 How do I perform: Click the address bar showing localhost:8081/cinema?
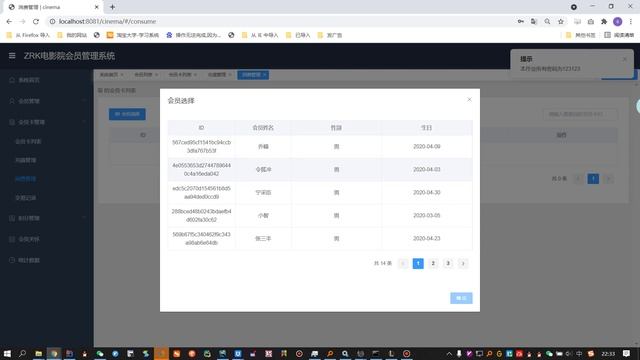click(282, 22)
